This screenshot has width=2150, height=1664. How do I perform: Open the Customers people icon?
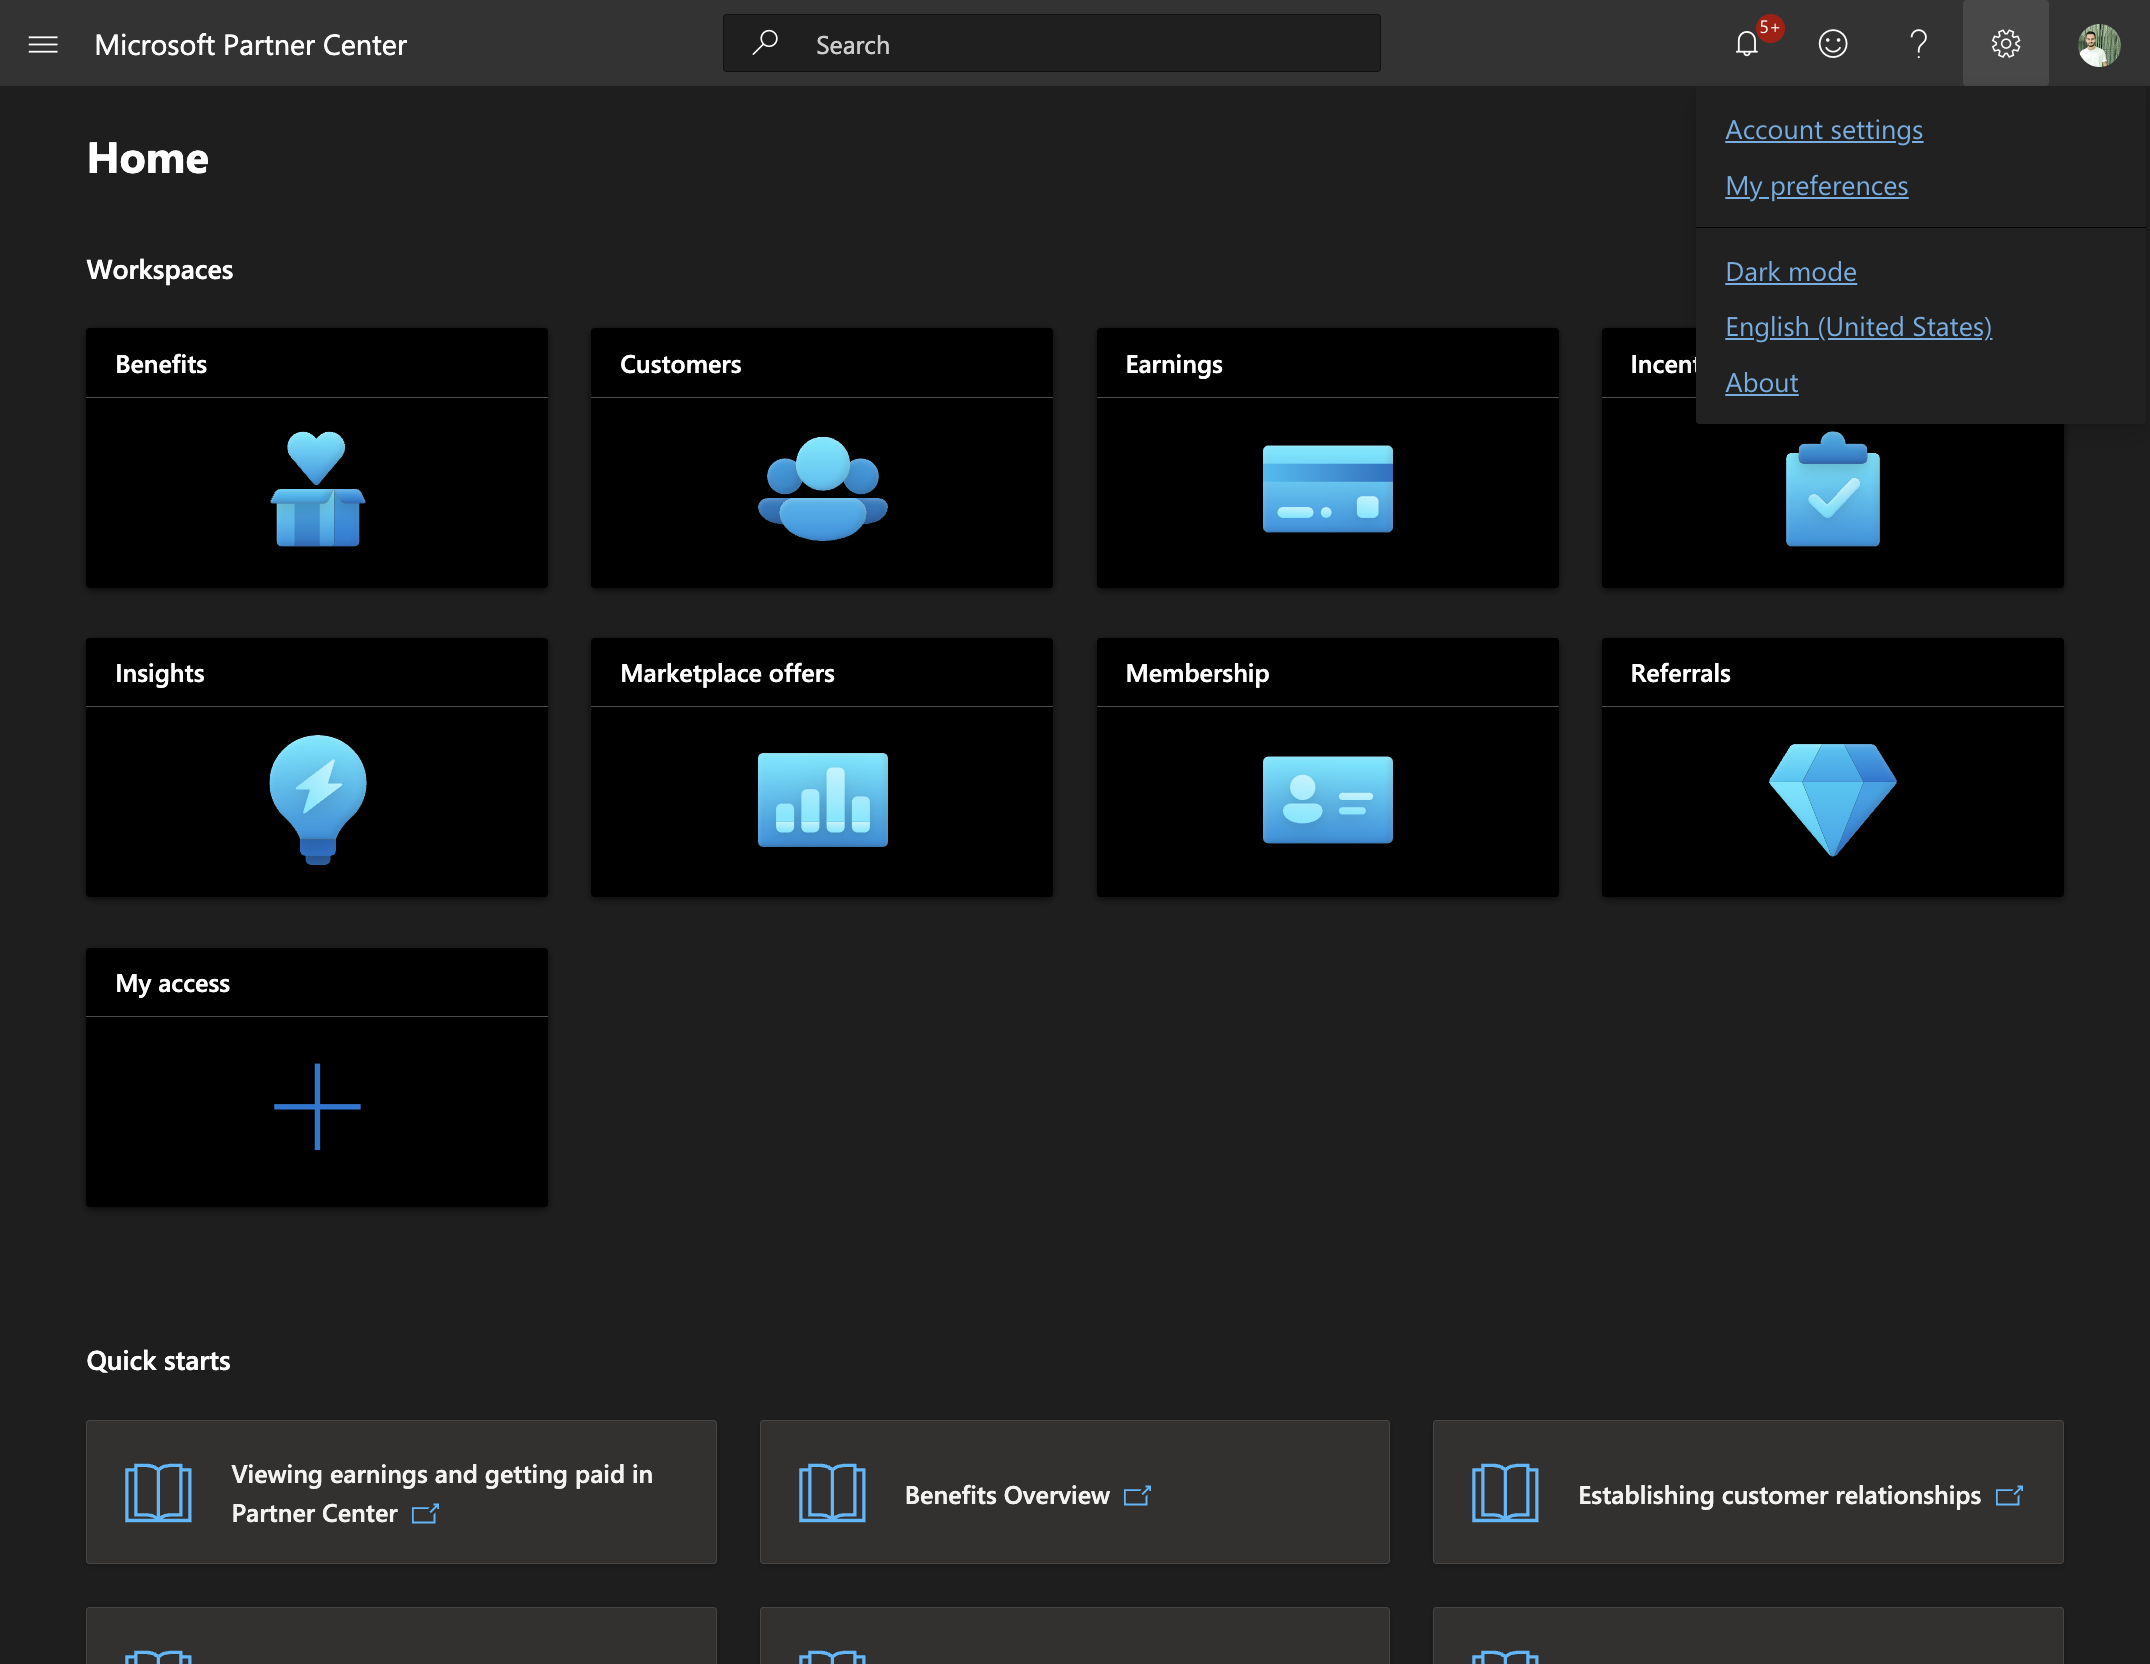[x=822, y=489]
